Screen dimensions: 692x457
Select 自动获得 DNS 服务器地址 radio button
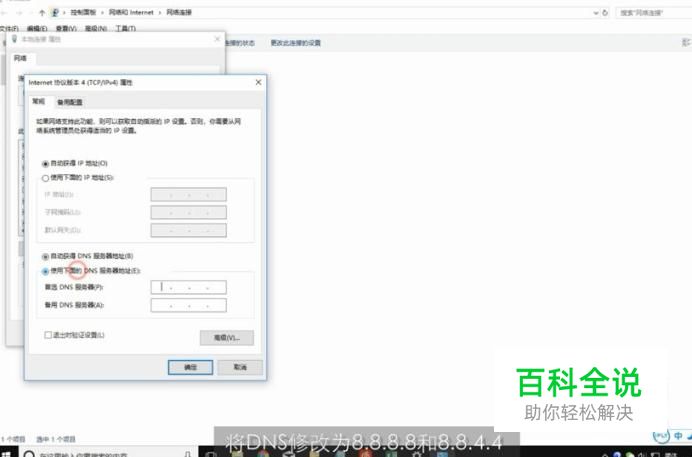tap(45, 257)
